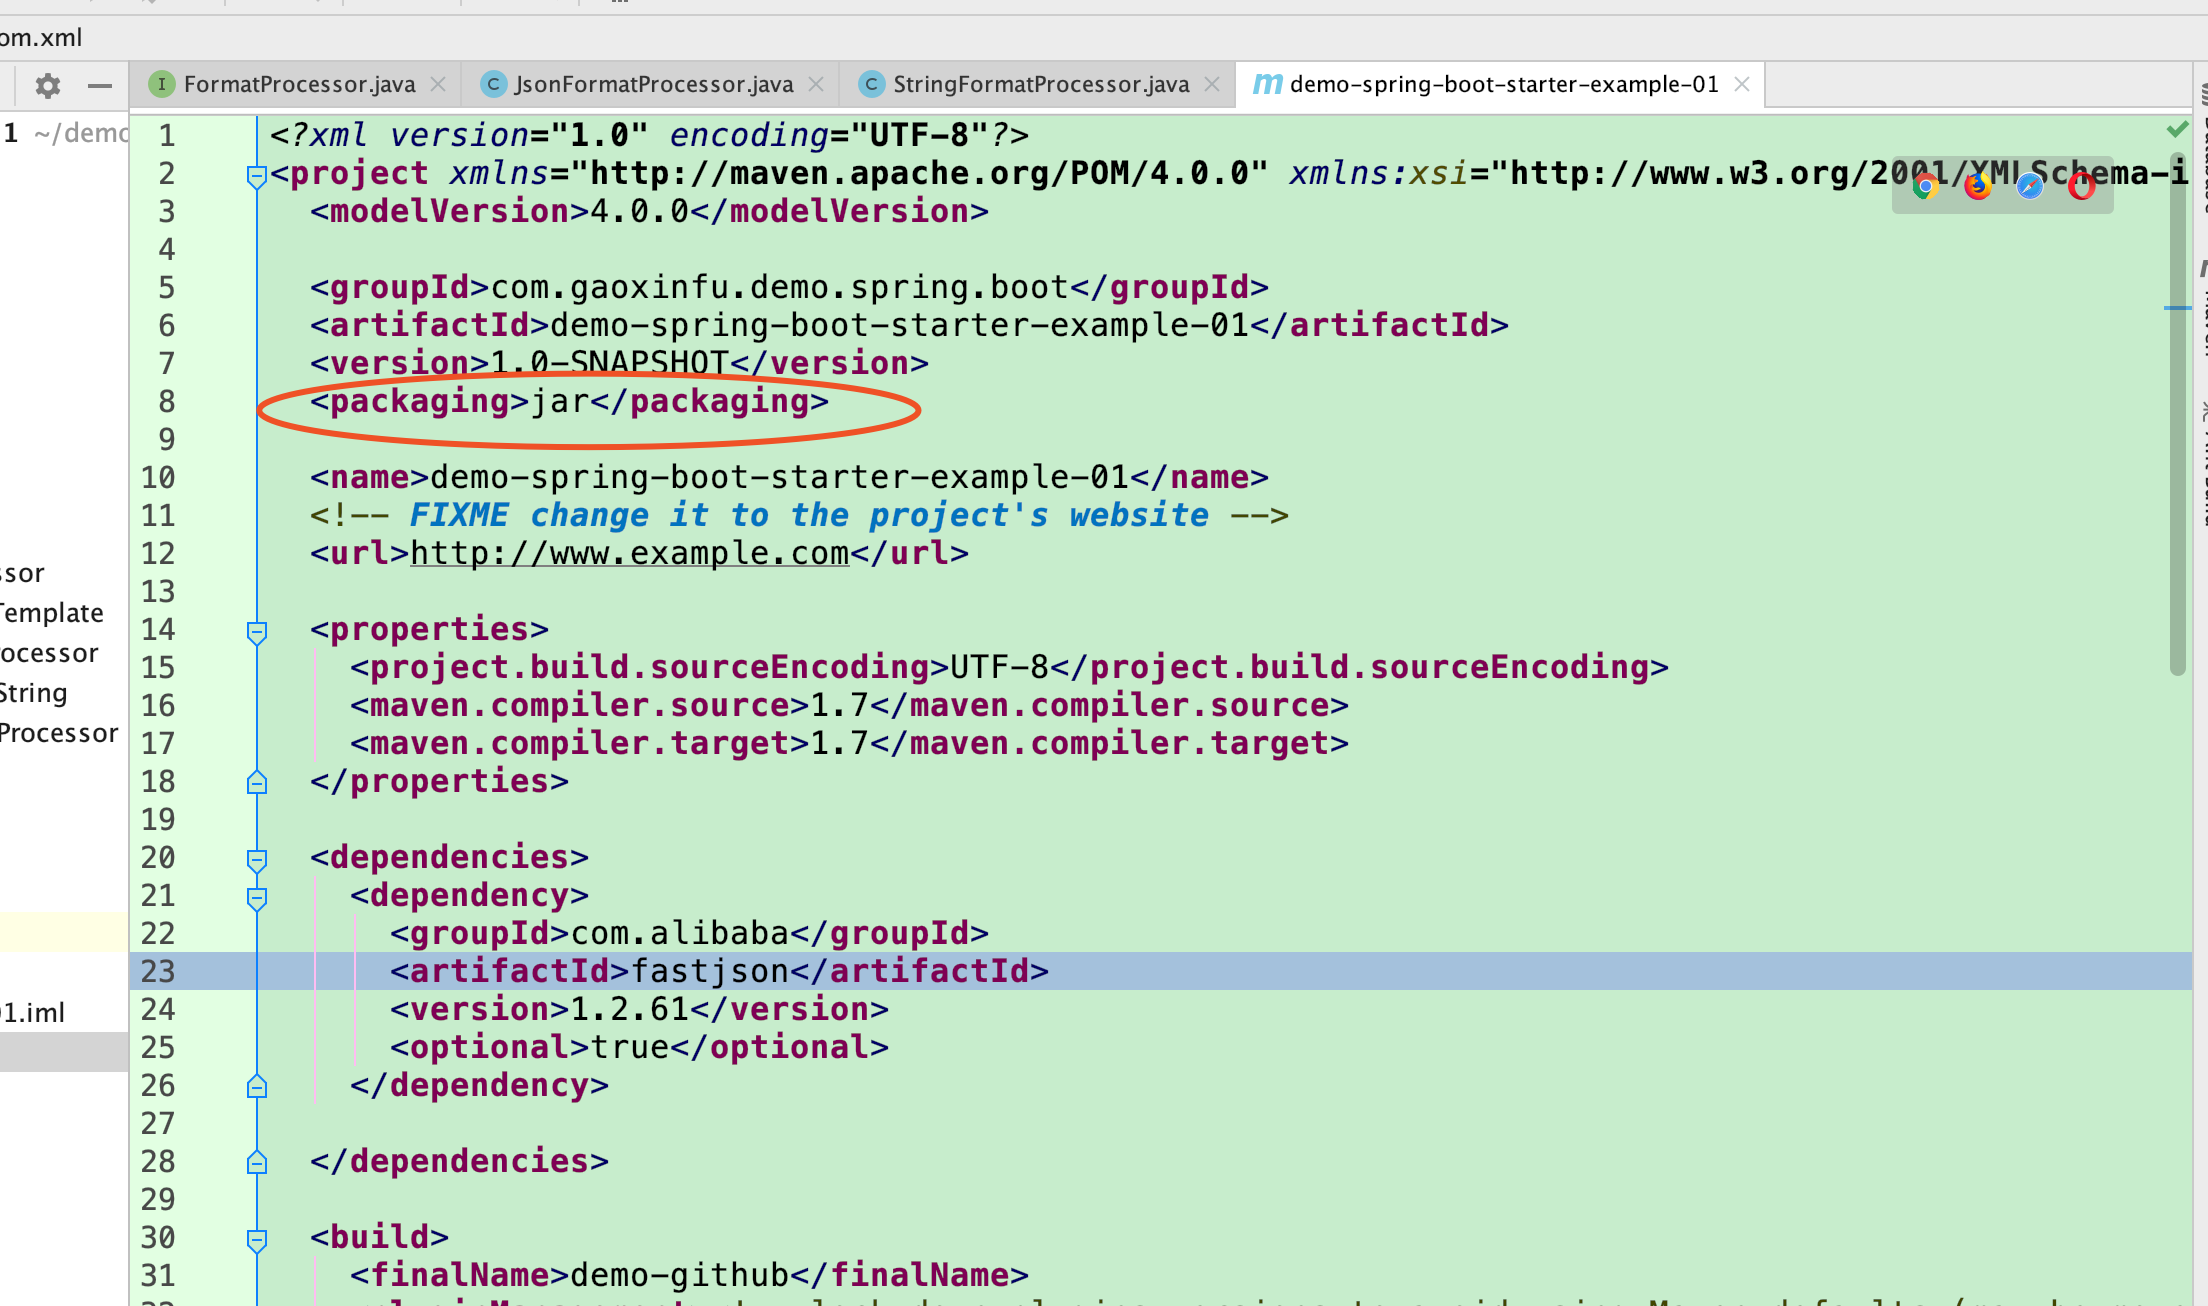The width and height of the screenshot is (2208, 1306).
Task: Hide project panel with minus icon
Action: (x=99, y=86)
